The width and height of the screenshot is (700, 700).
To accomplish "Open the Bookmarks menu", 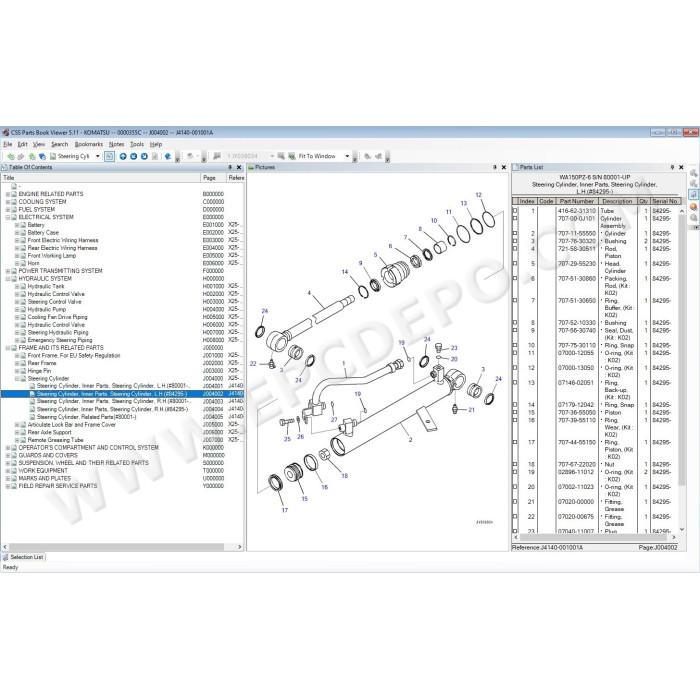I will 88,144.
